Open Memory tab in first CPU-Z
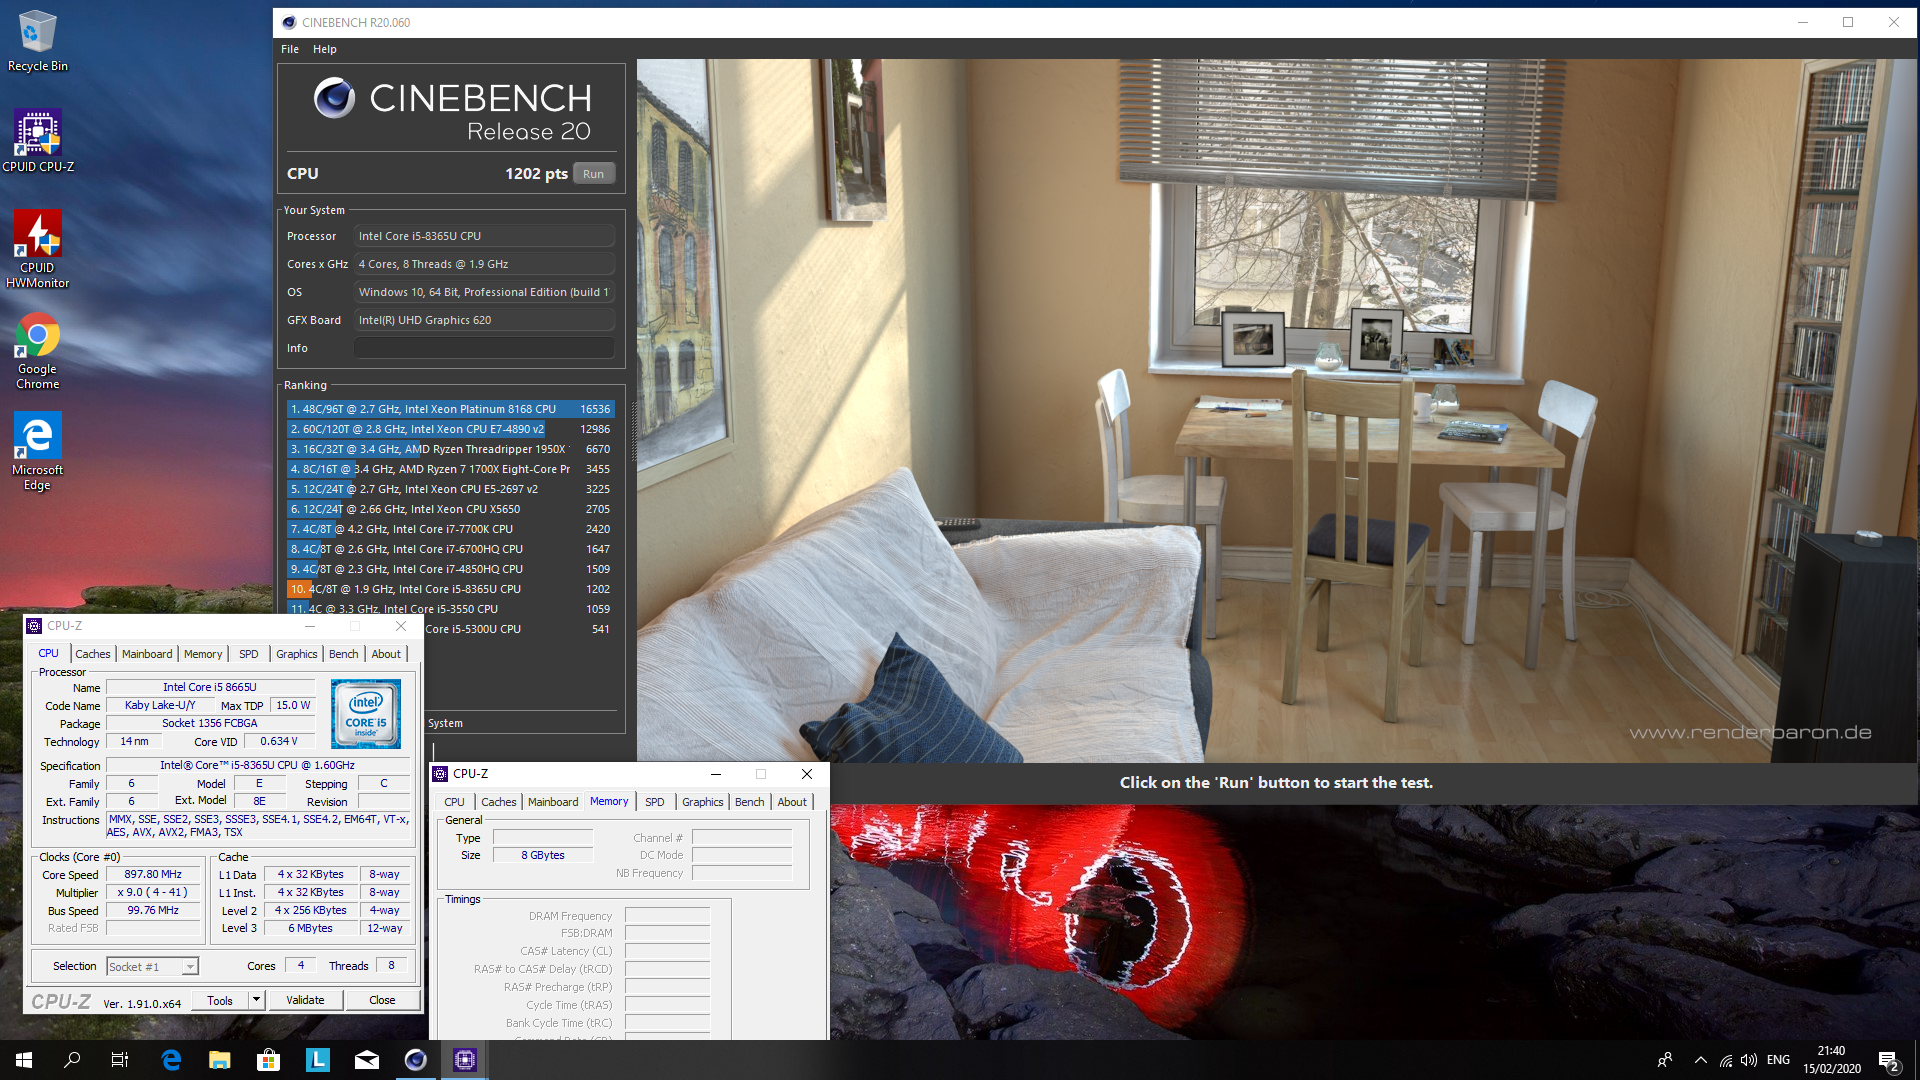Viewport: 1920px width, 1080px height. pyautogui.click(x=203, y=654)
